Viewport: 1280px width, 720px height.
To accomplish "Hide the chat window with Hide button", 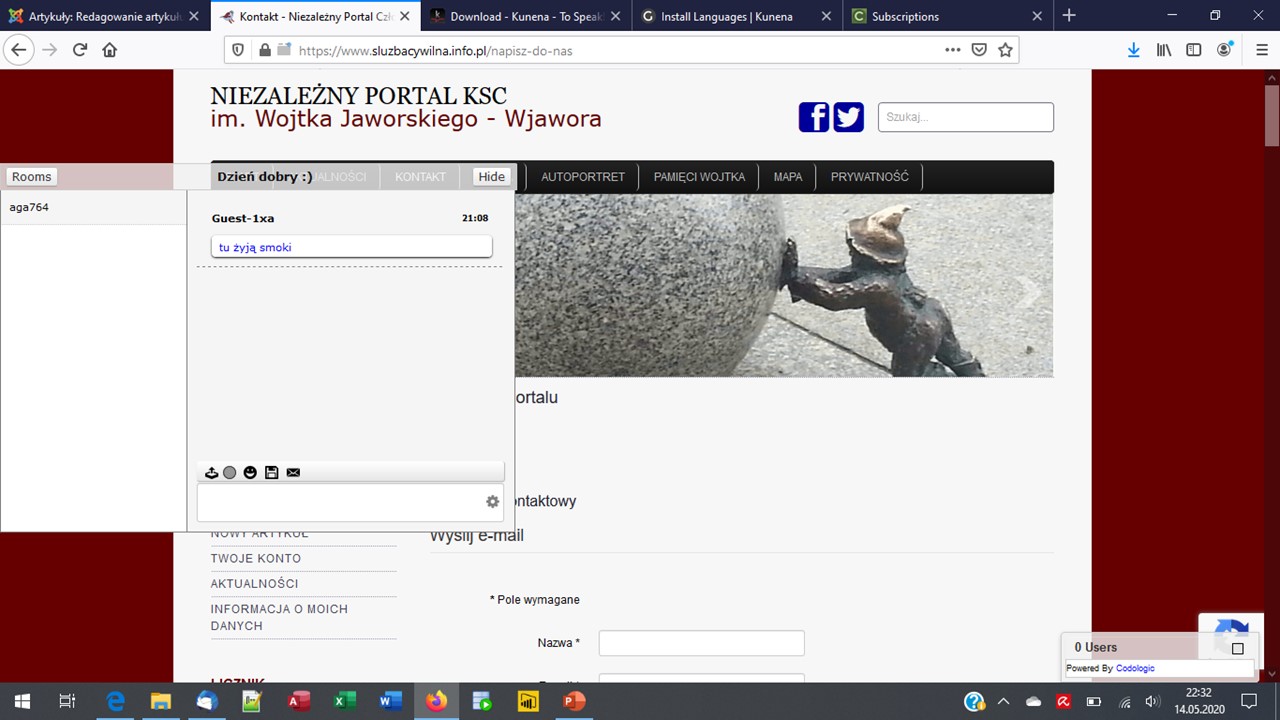I will coord(491,177).
